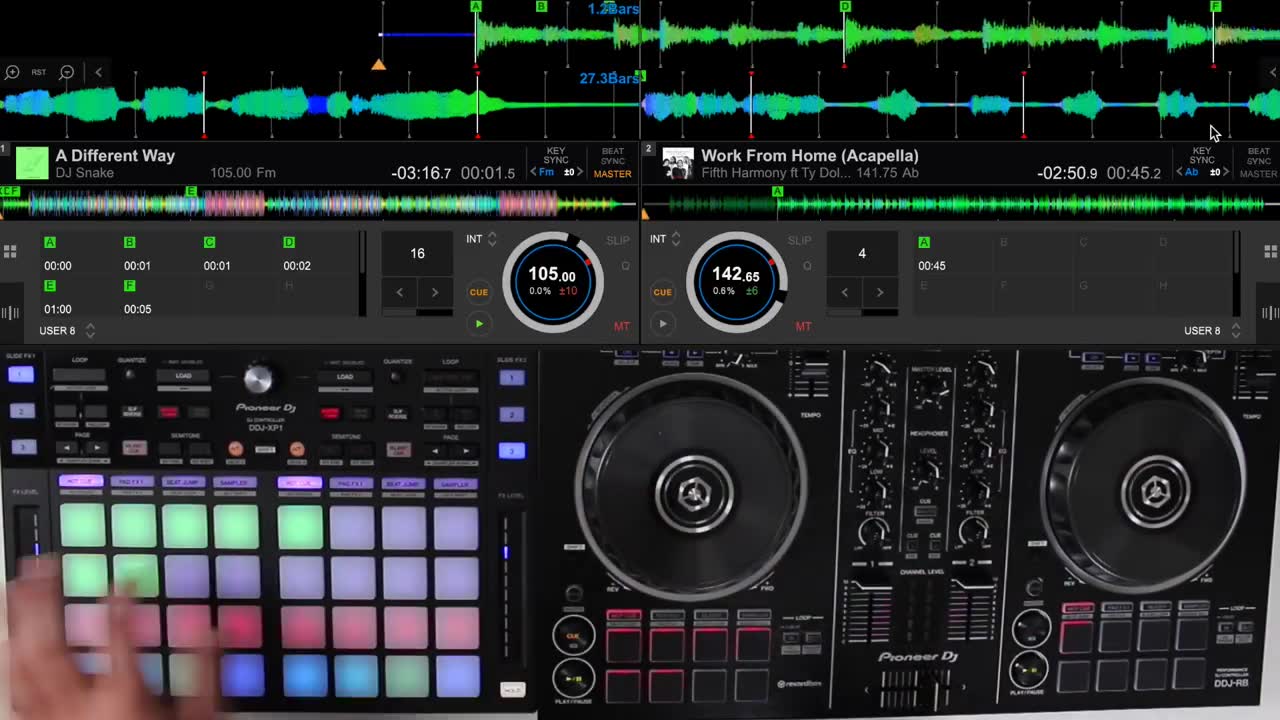Start playback on deck 2
1280x720 pixels.
[x=662, y=323]
